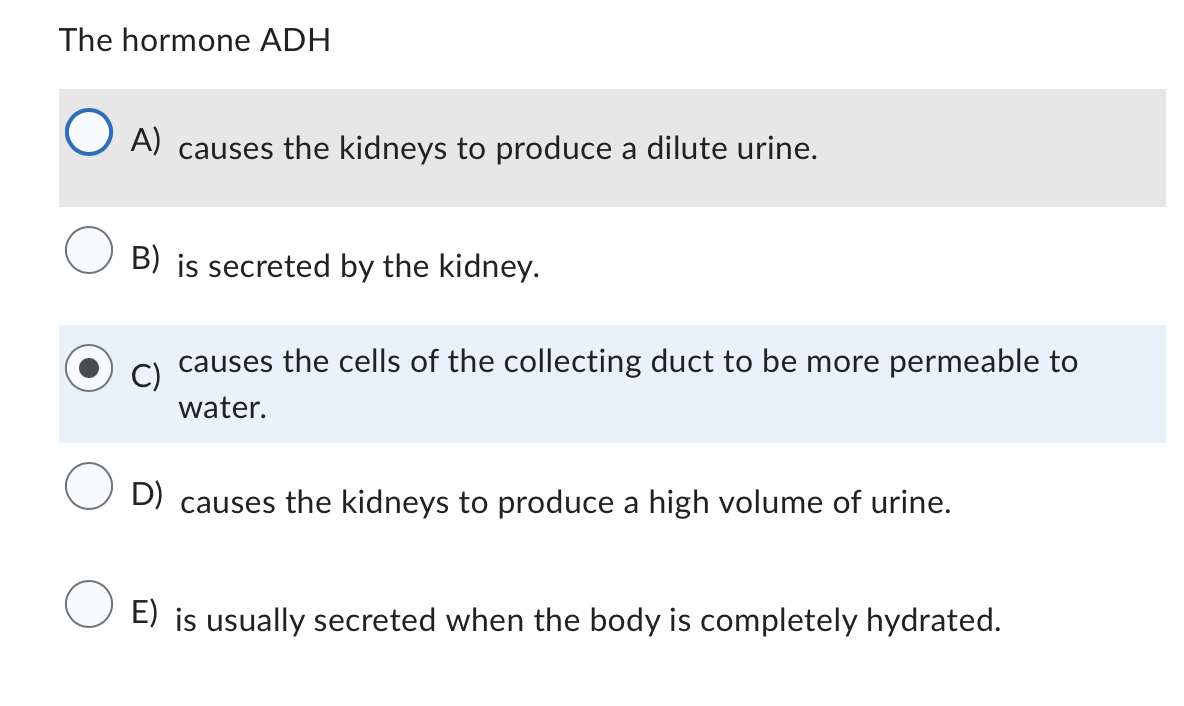This screenshot has height=706, width=1184.
Task: Click the question text 'The hormone ADH'
Action: tap(195, 41)
